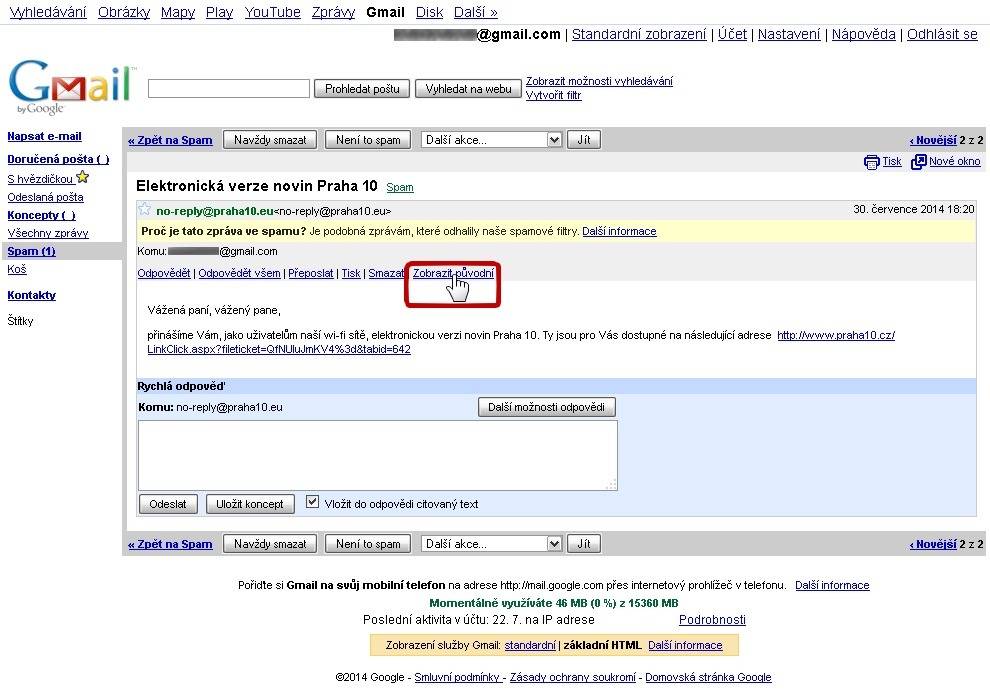Click the Spam label next to the subject
The image size is (990, 695).
tap(400, 187)
